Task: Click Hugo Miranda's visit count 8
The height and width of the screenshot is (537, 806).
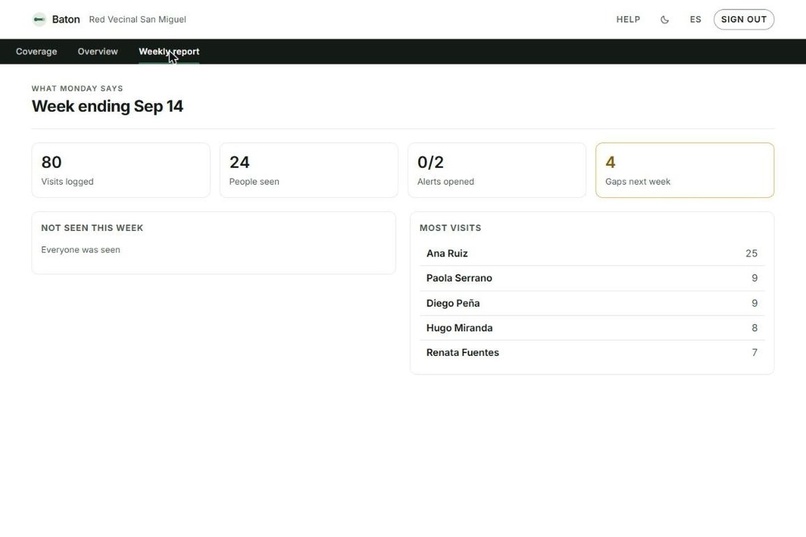Action: pos(754,328)
